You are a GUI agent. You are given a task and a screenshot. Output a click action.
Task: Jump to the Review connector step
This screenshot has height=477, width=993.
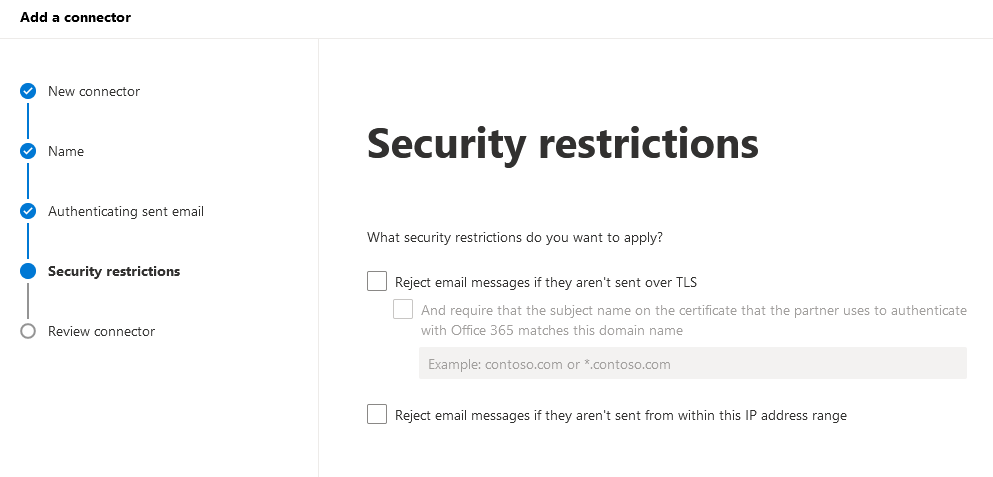[101, 331]
